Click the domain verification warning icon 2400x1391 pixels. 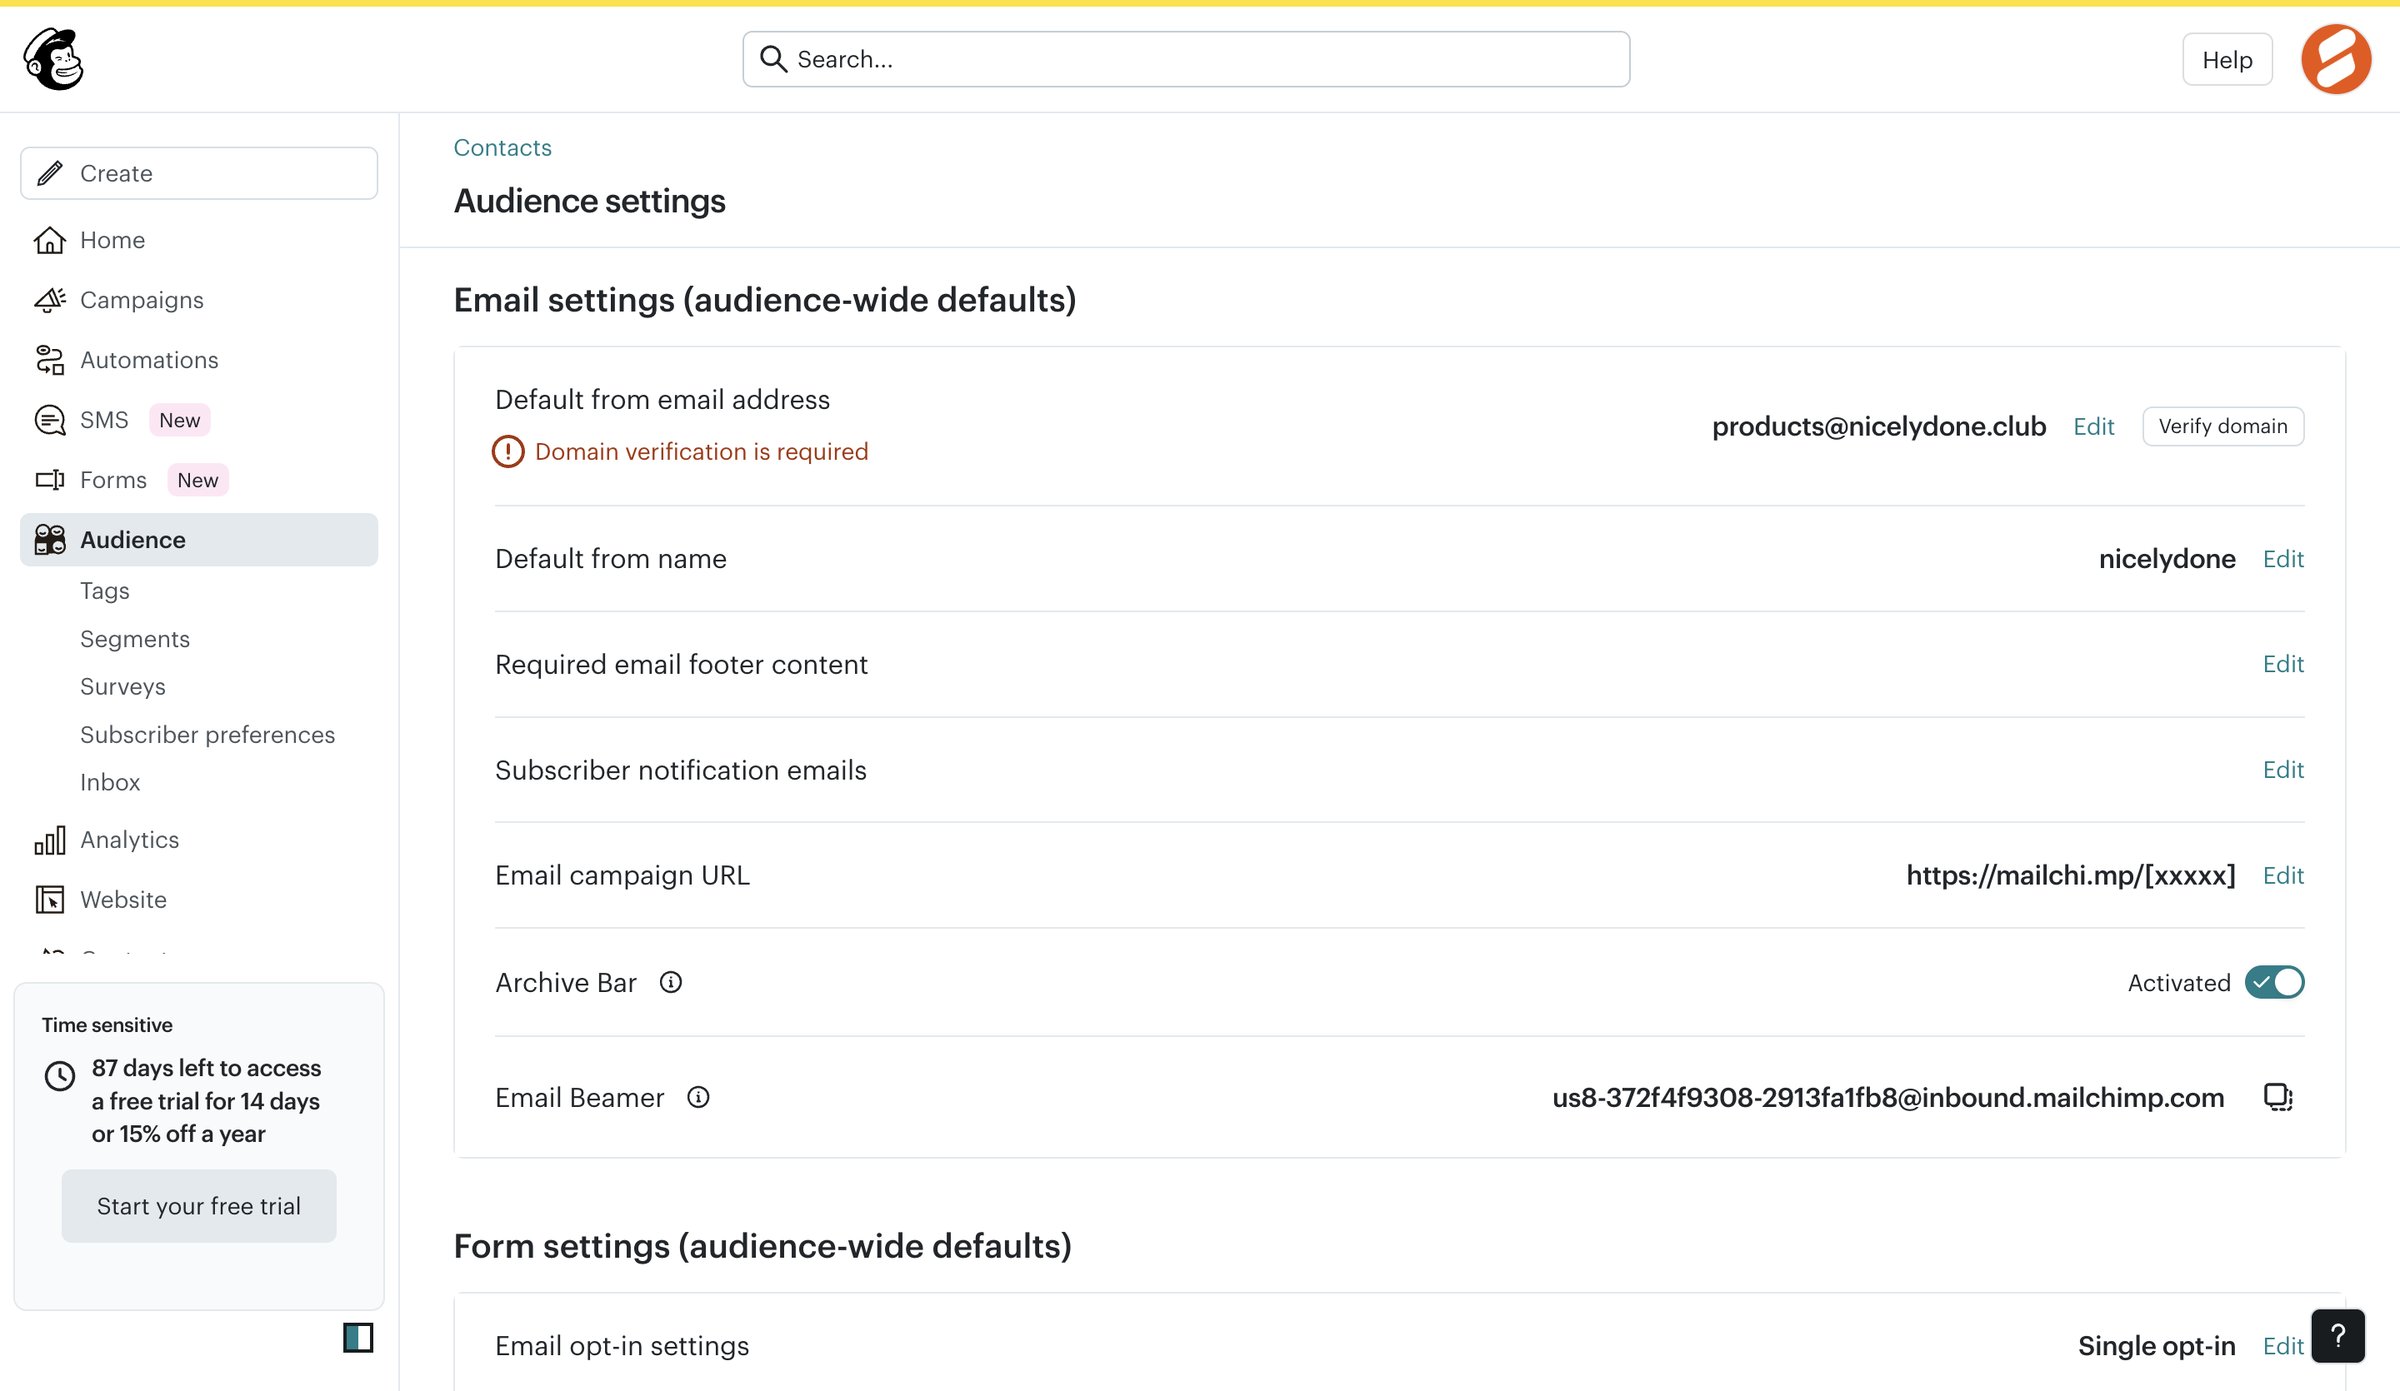pos(508,452)
